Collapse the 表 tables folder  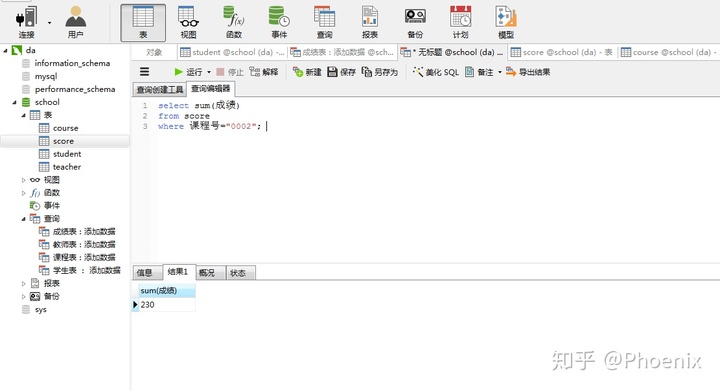[23, 115]
